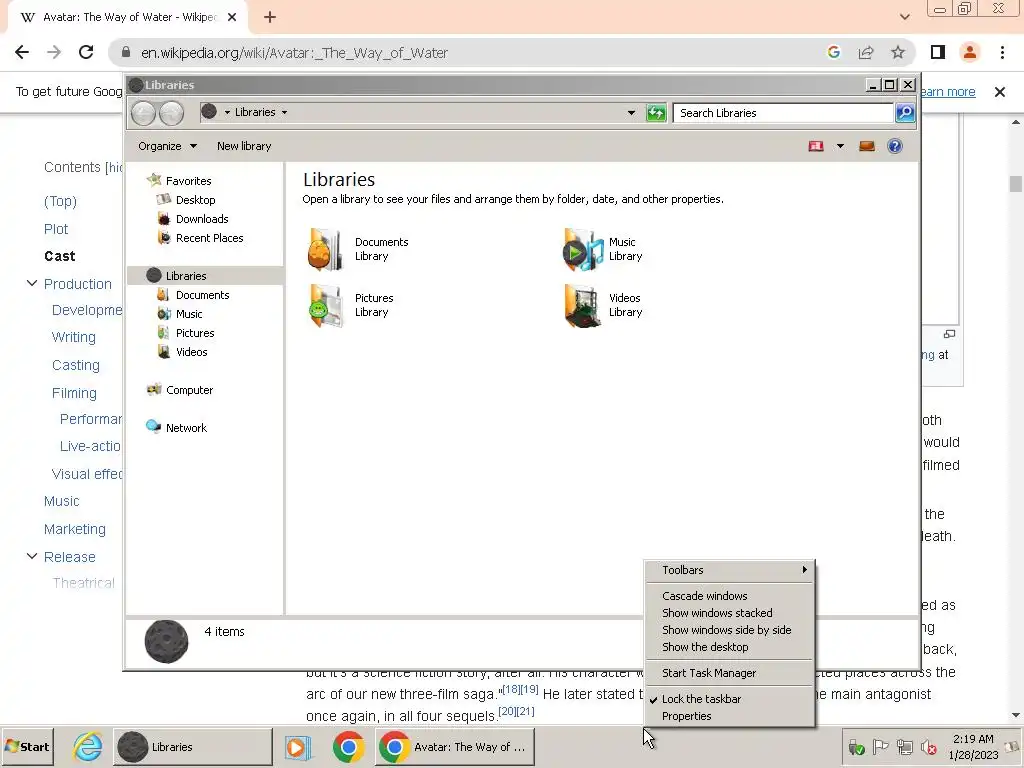This screenshot has width=1024, height=768.
Task: Reload the Chrome page
Action: pyautogui.click(x=86, y=53)
